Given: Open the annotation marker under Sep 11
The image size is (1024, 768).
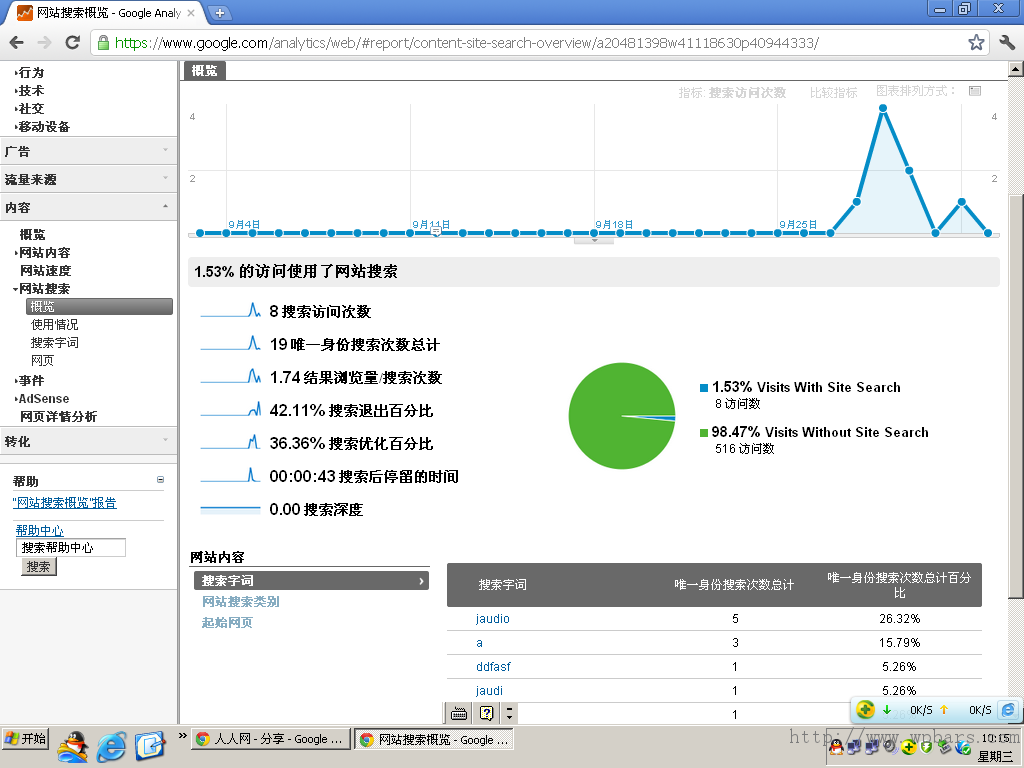Looking at the screenshot, I should [x=436, y=231].
